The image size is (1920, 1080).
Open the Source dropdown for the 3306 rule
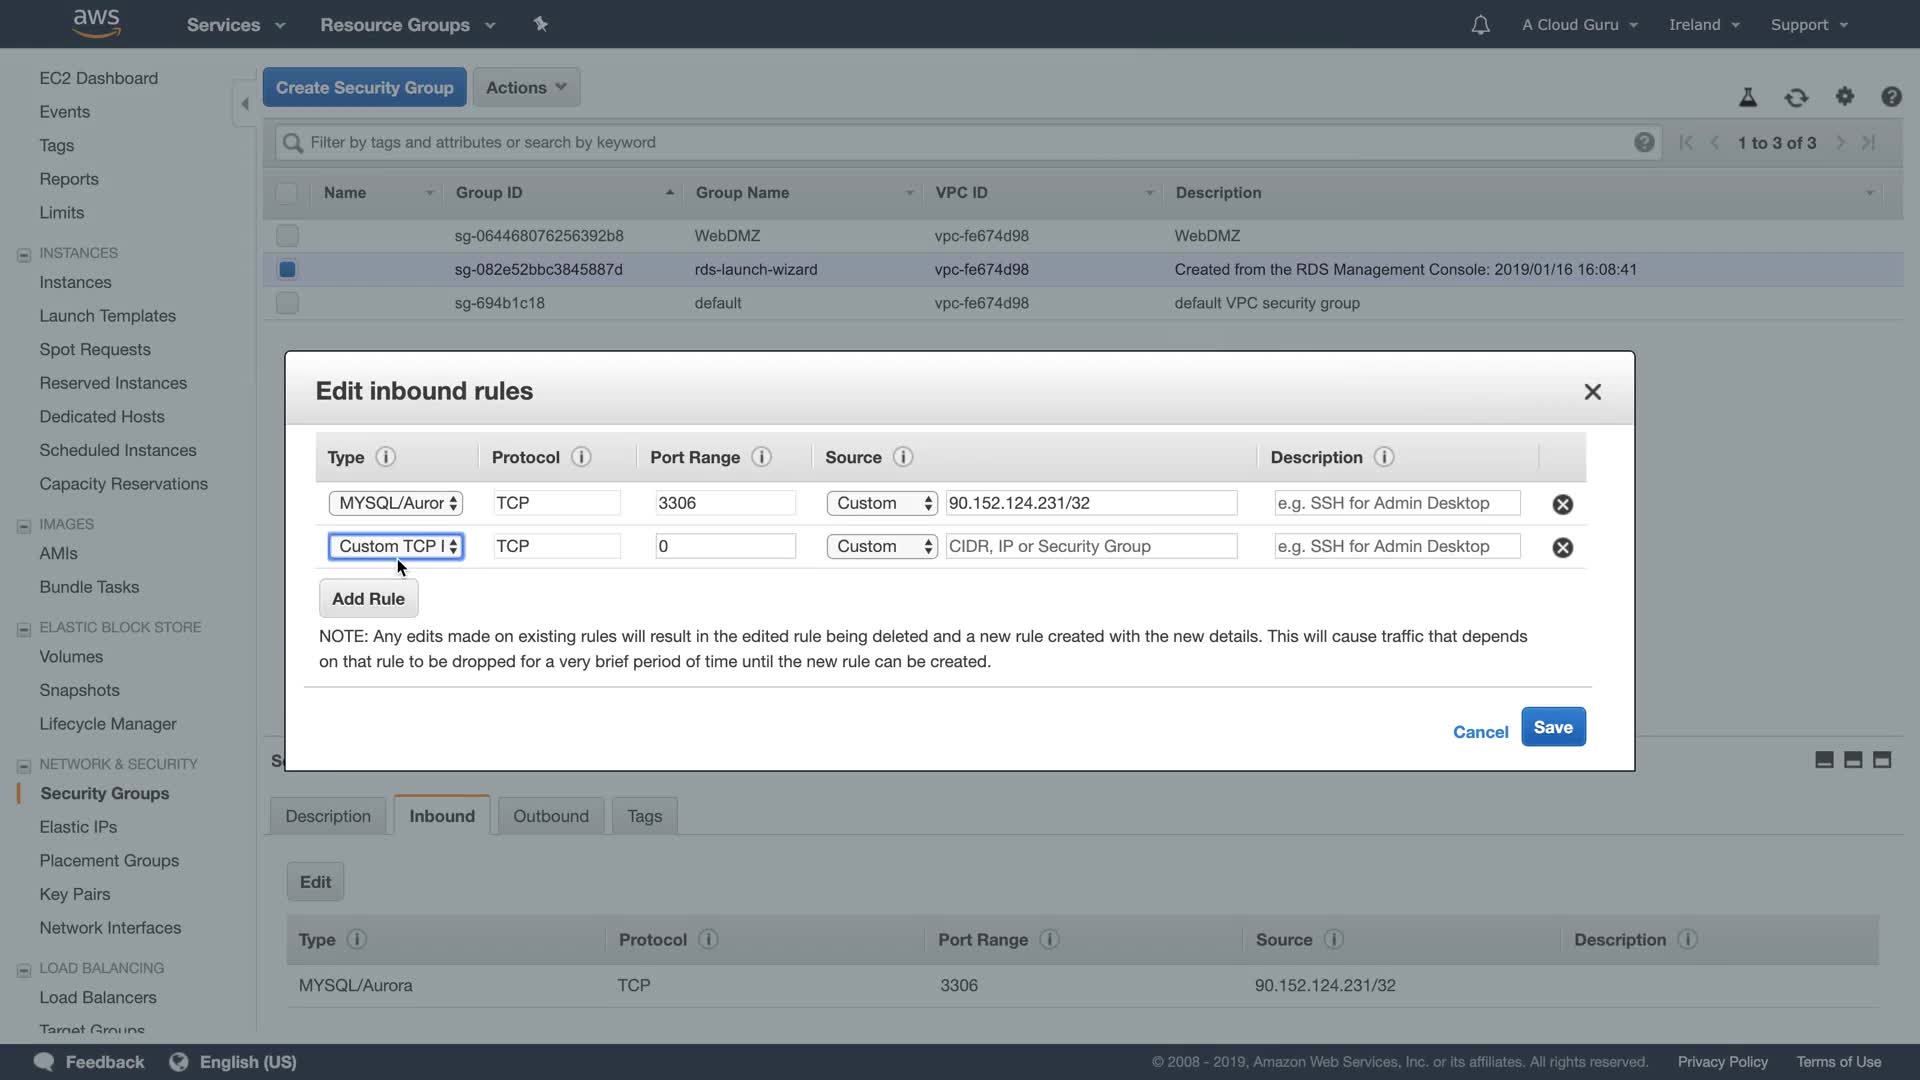881,503
